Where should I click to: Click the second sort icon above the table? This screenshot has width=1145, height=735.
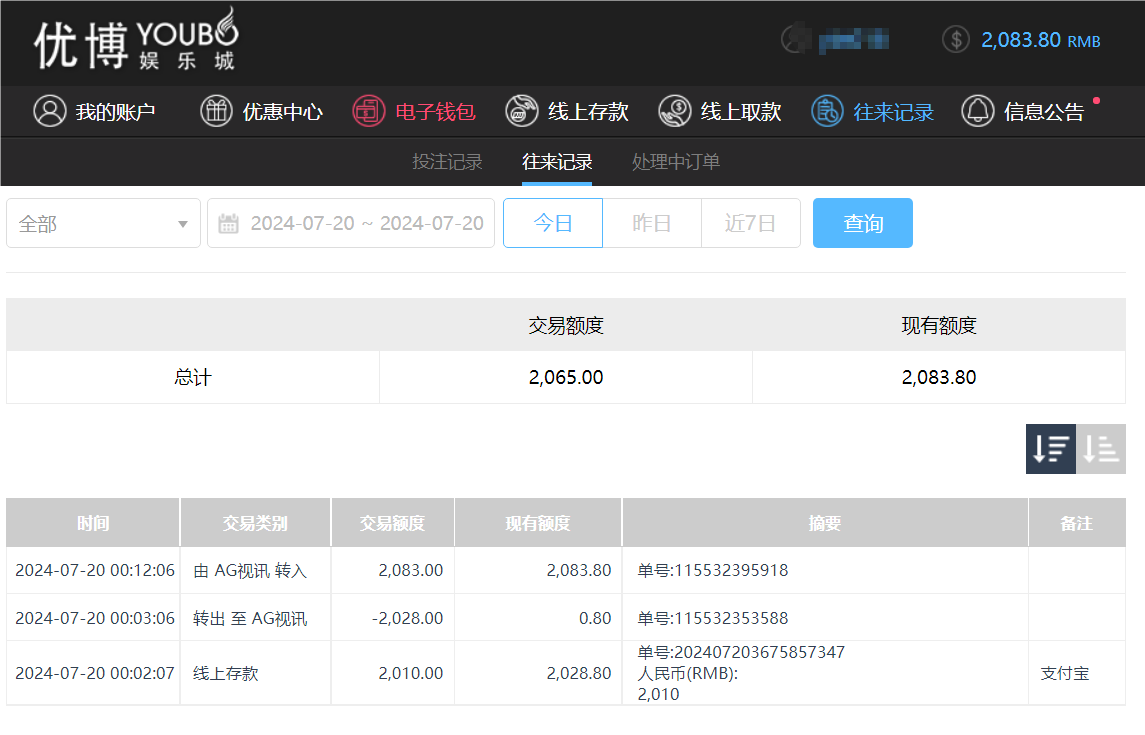tap(1101, 448)
